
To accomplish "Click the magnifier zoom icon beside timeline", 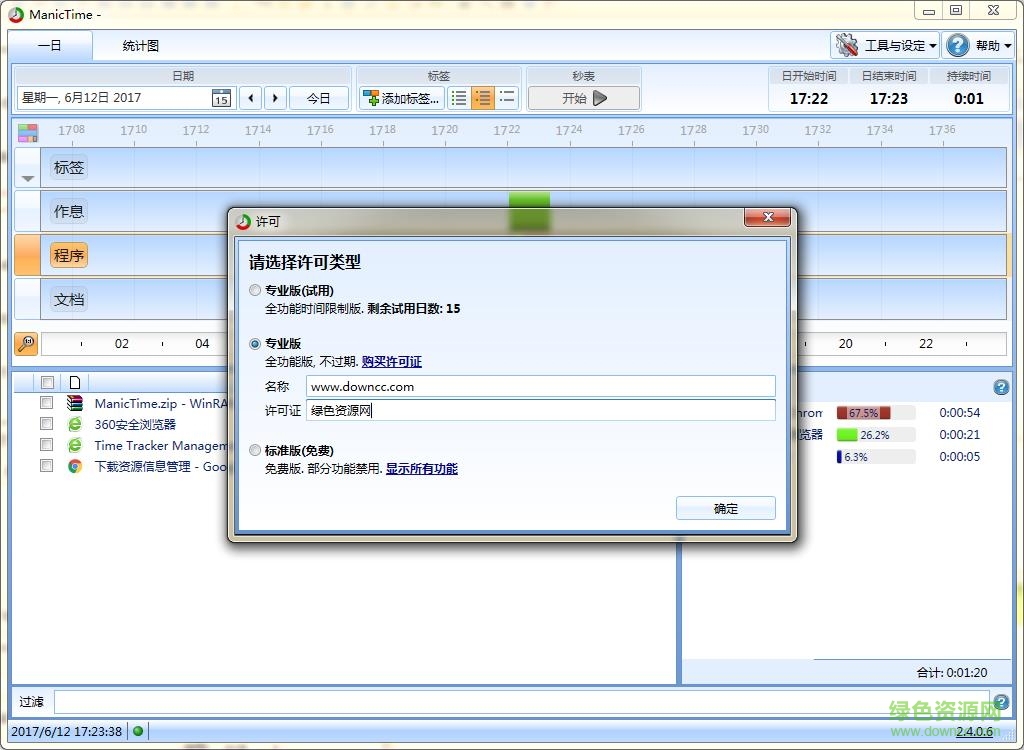I will tap(26, 343).
